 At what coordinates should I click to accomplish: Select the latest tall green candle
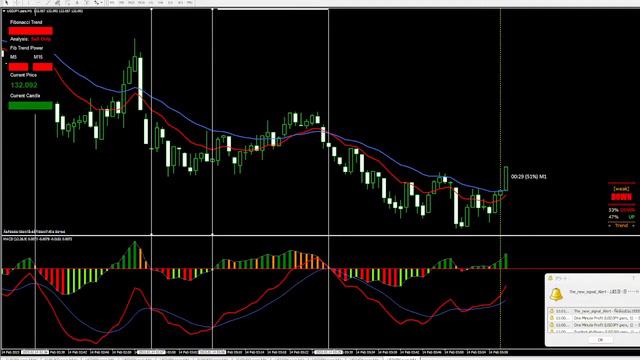[506, 178]
